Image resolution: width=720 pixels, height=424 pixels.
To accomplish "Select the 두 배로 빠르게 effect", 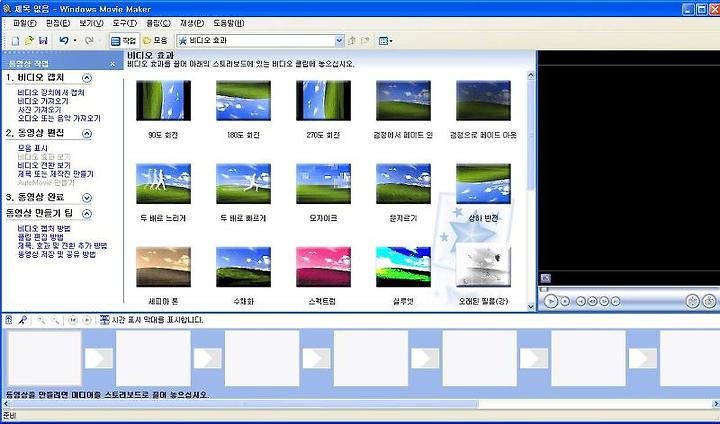I will click(x=243, y=184).
